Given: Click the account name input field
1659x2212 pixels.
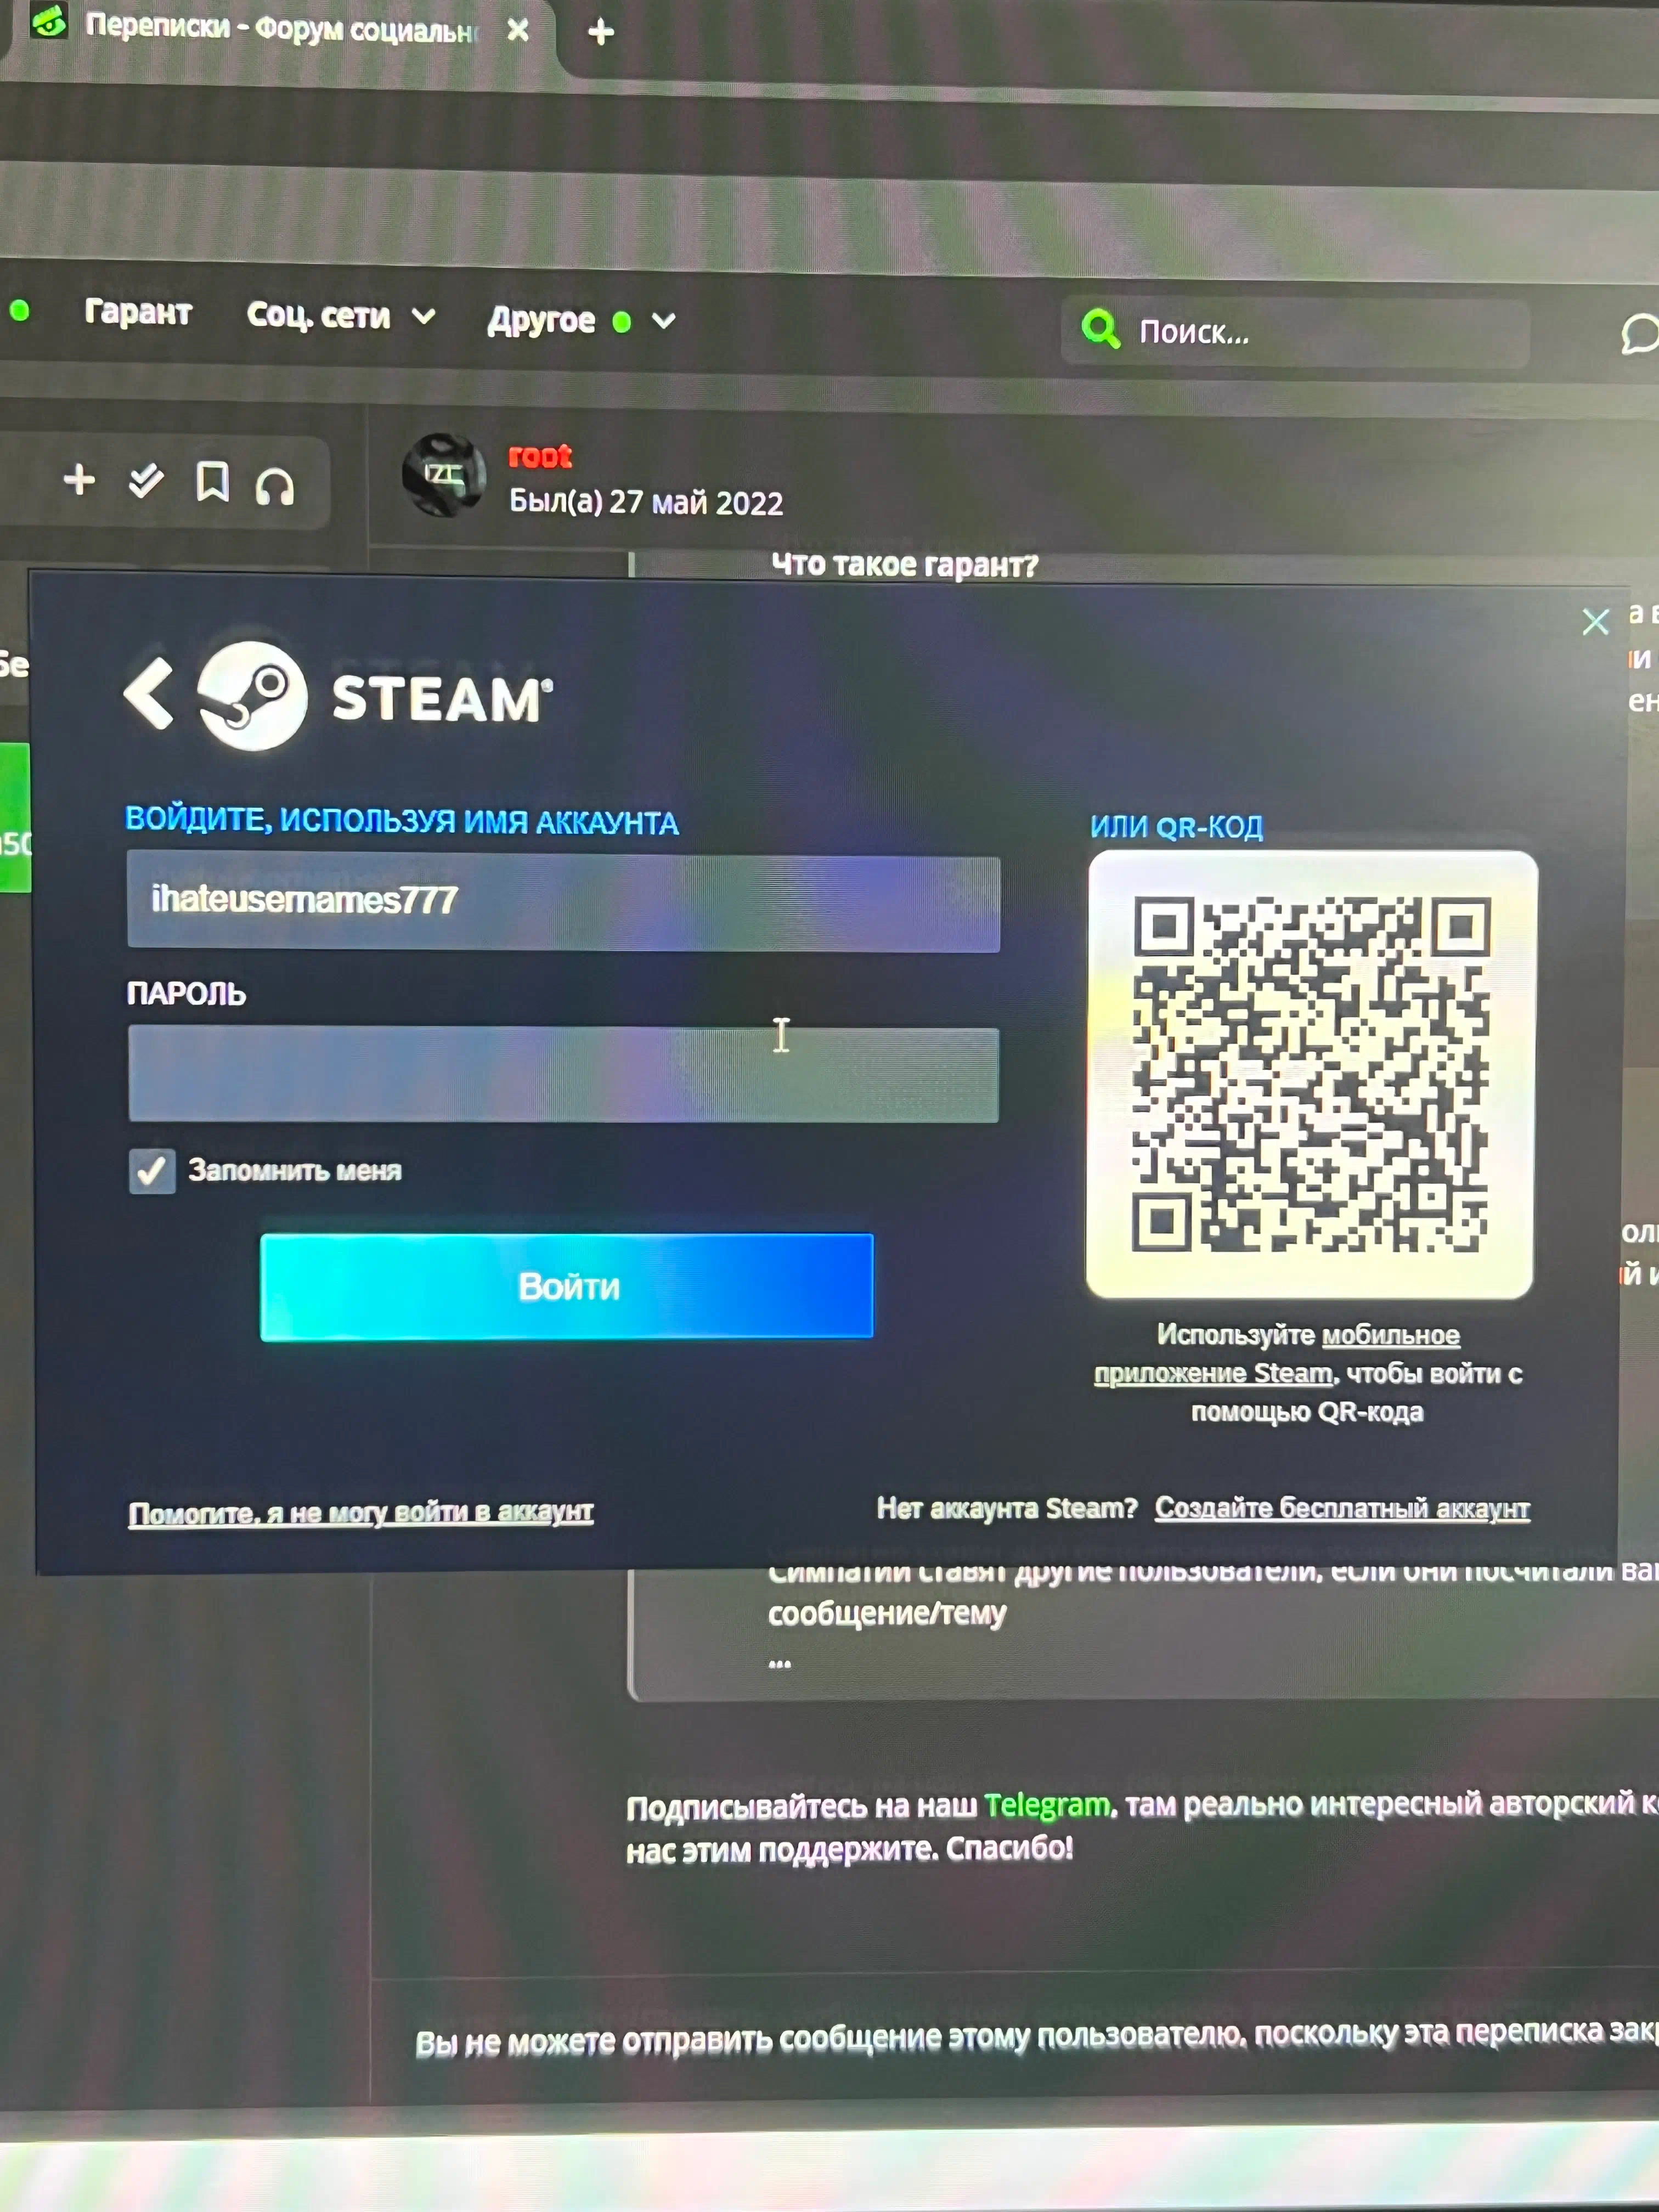Looking at the screenshot, I should (x=563, y=902).
